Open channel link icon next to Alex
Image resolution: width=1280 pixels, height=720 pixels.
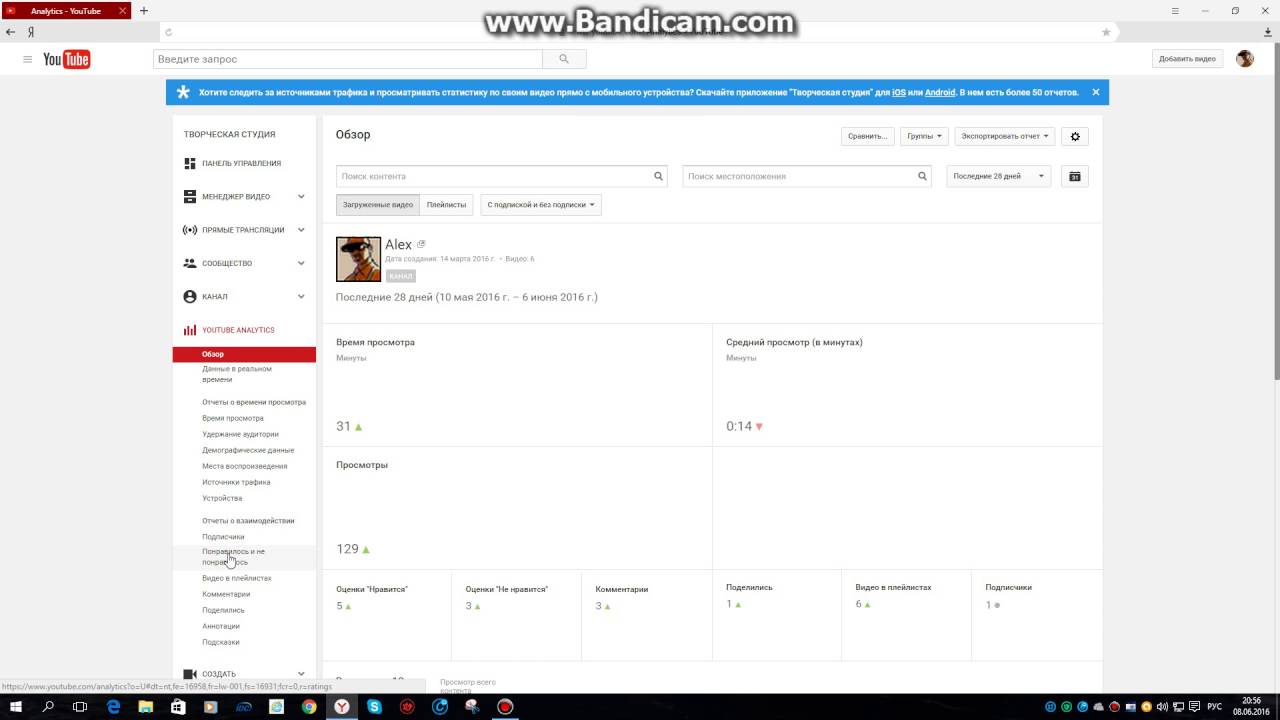coord(421,244)
